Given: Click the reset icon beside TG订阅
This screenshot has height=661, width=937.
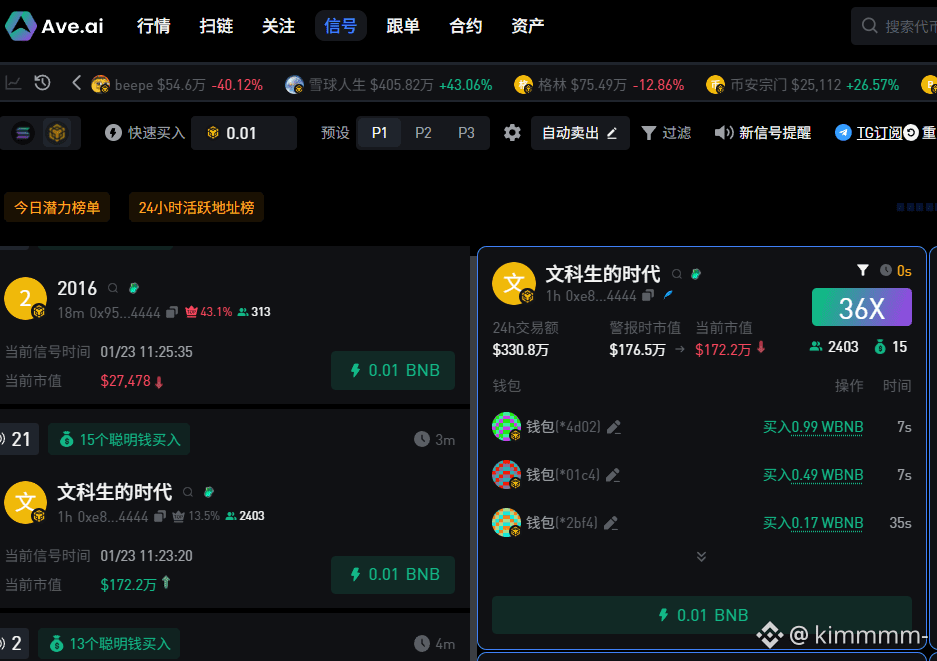Looking at the screenshot, I should 911,133.
